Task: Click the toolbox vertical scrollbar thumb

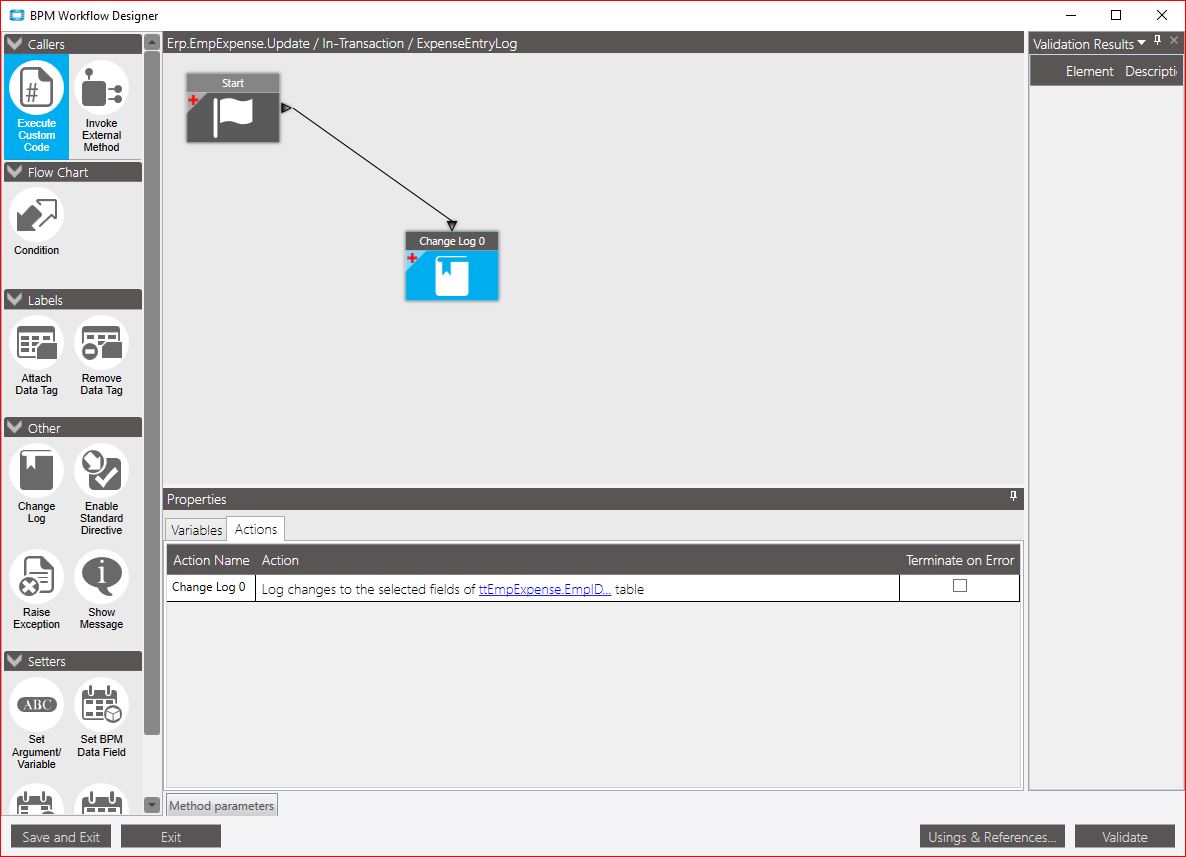Action: pyautogui.click(x=152, y=393)
